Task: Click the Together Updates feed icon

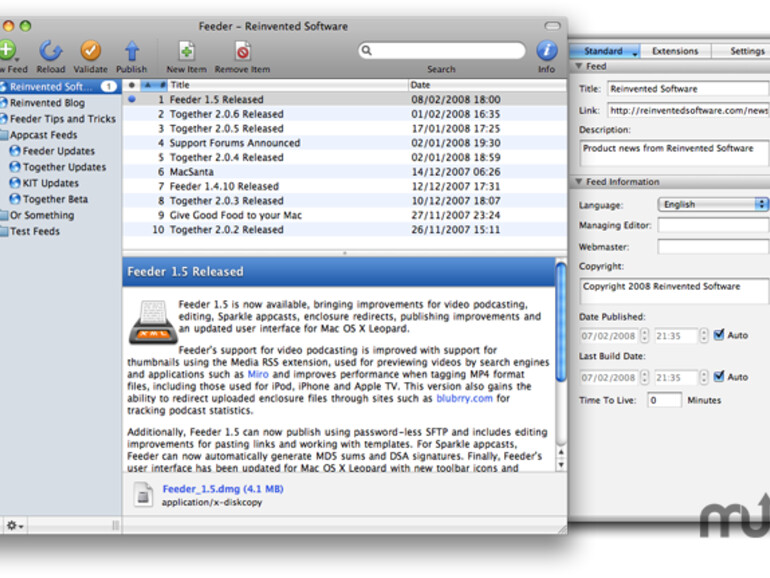Action: pyautogui.click(x=15, y=167)
